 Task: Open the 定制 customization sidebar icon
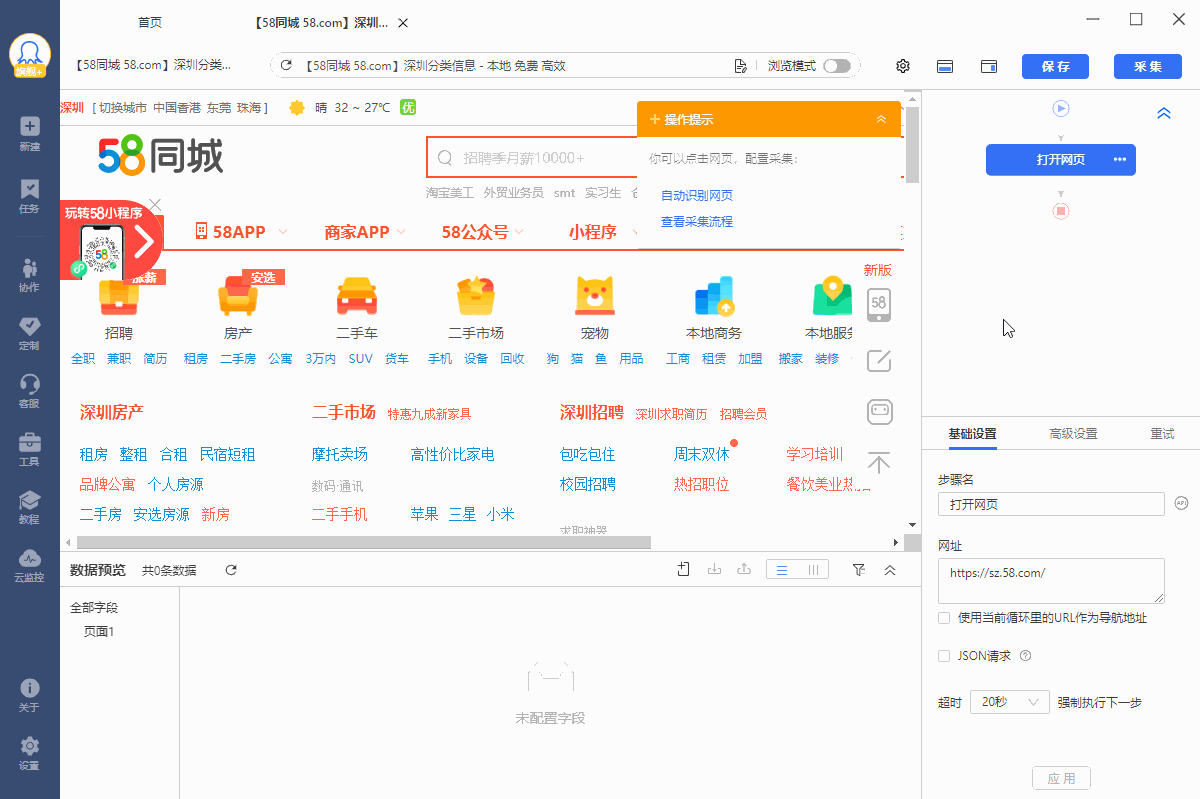pos(29,333)
